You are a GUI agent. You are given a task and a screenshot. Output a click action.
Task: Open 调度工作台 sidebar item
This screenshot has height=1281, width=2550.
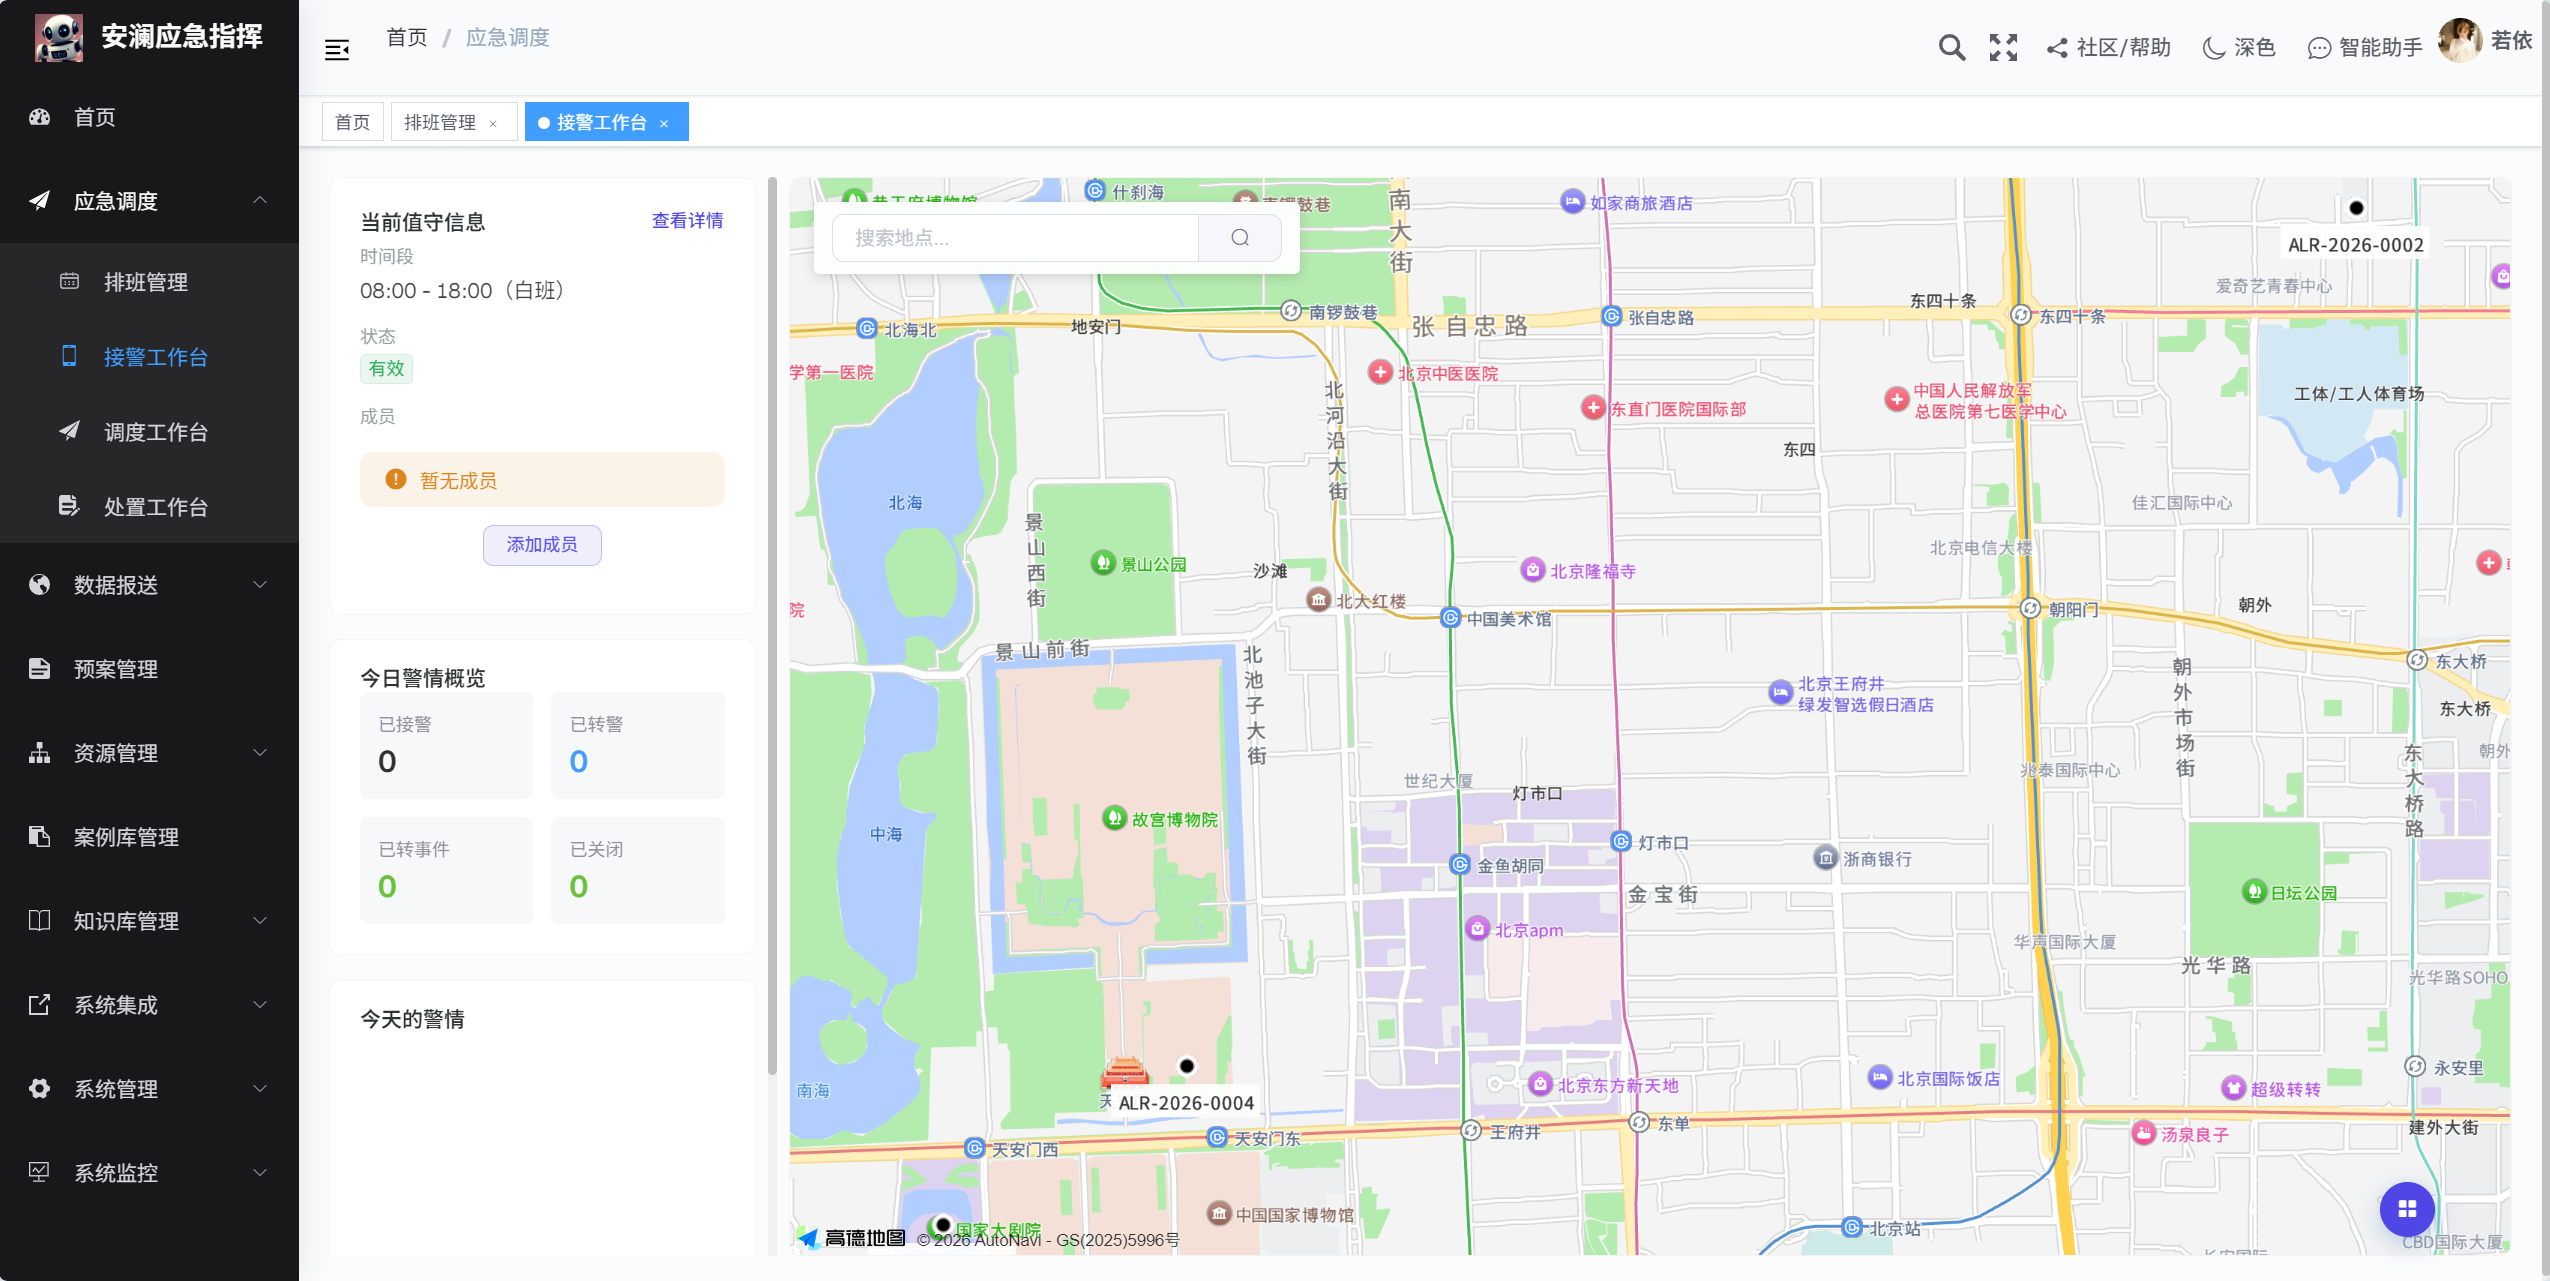click(149, 432)
